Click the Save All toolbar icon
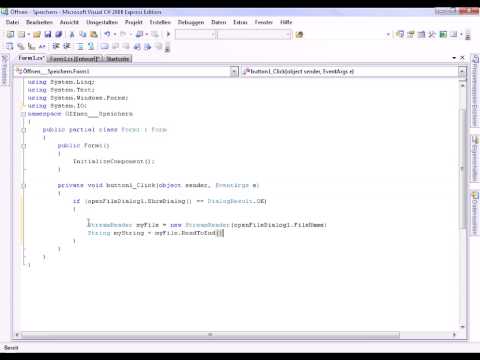480x360 pixels. click(x=59, y=34)
